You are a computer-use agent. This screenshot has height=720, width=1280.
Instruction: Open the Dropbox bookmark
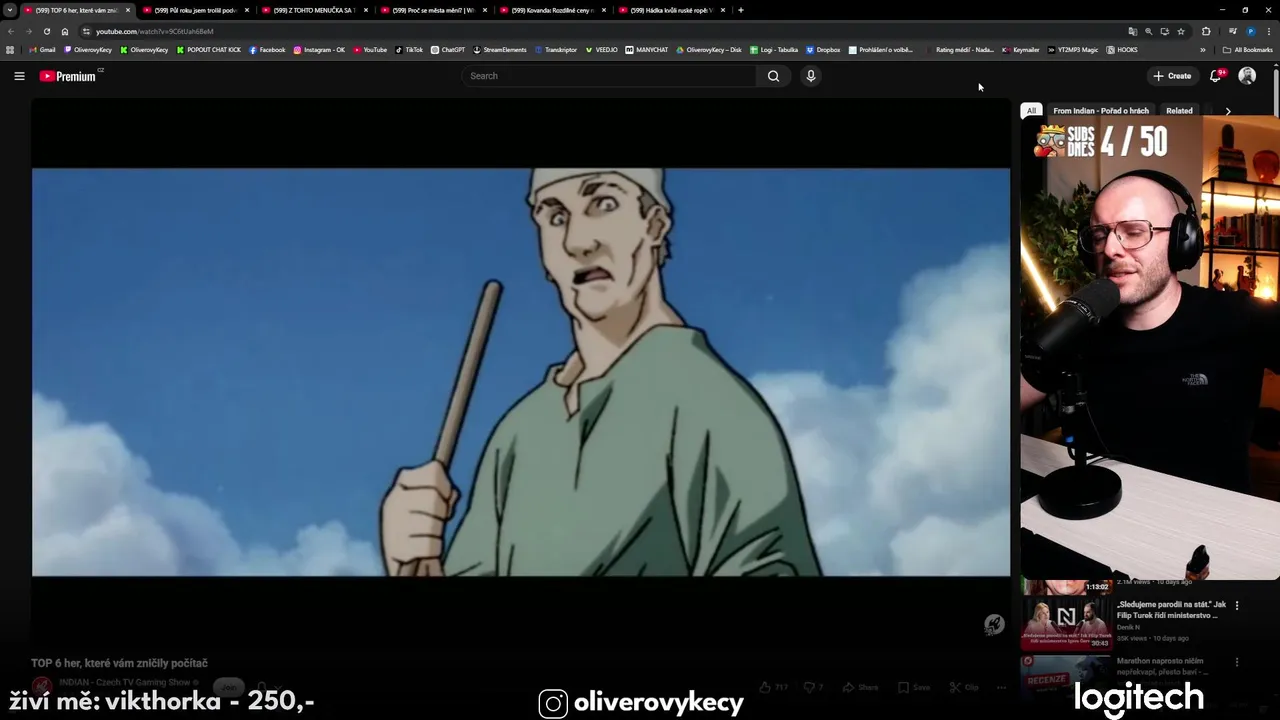coord(823,50)
